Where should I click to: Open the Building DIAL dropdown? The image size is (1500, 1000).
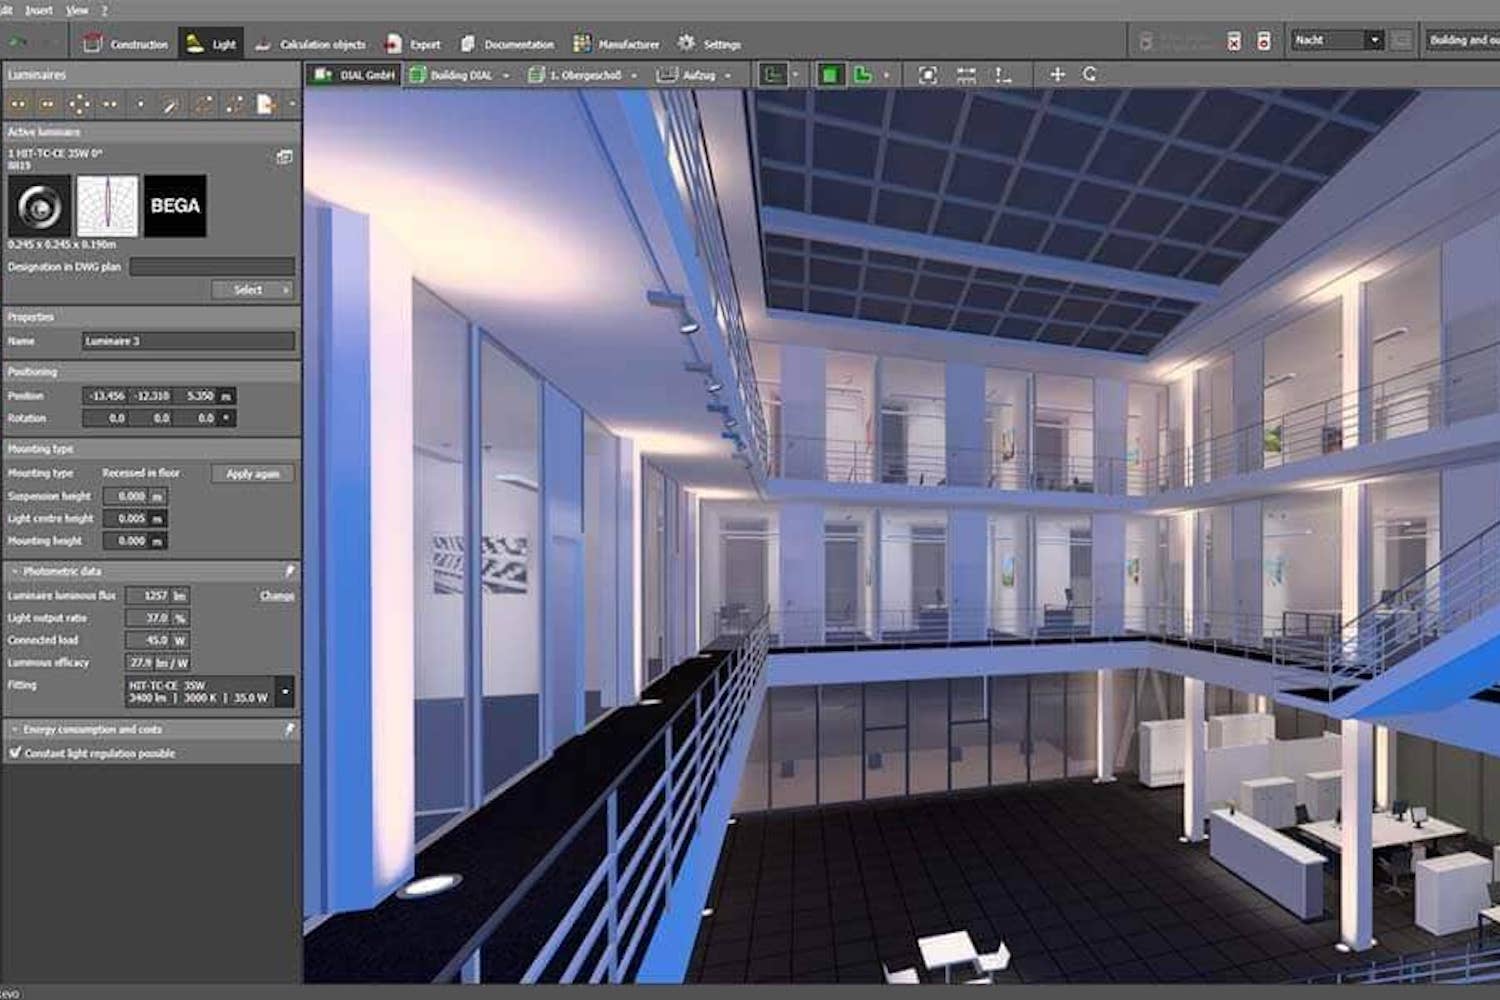(x=507, y=76)
